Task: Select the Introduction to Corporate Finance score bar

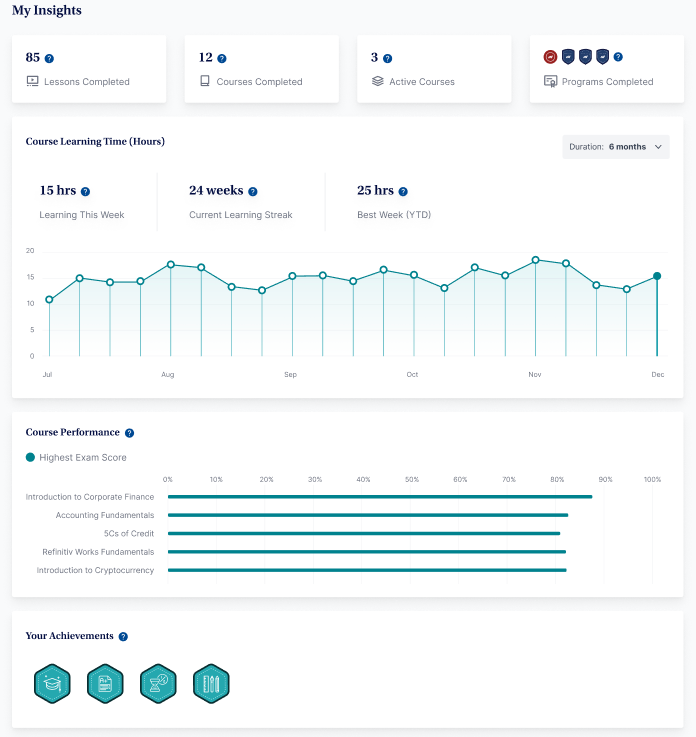Action: (x=379, y=497)
